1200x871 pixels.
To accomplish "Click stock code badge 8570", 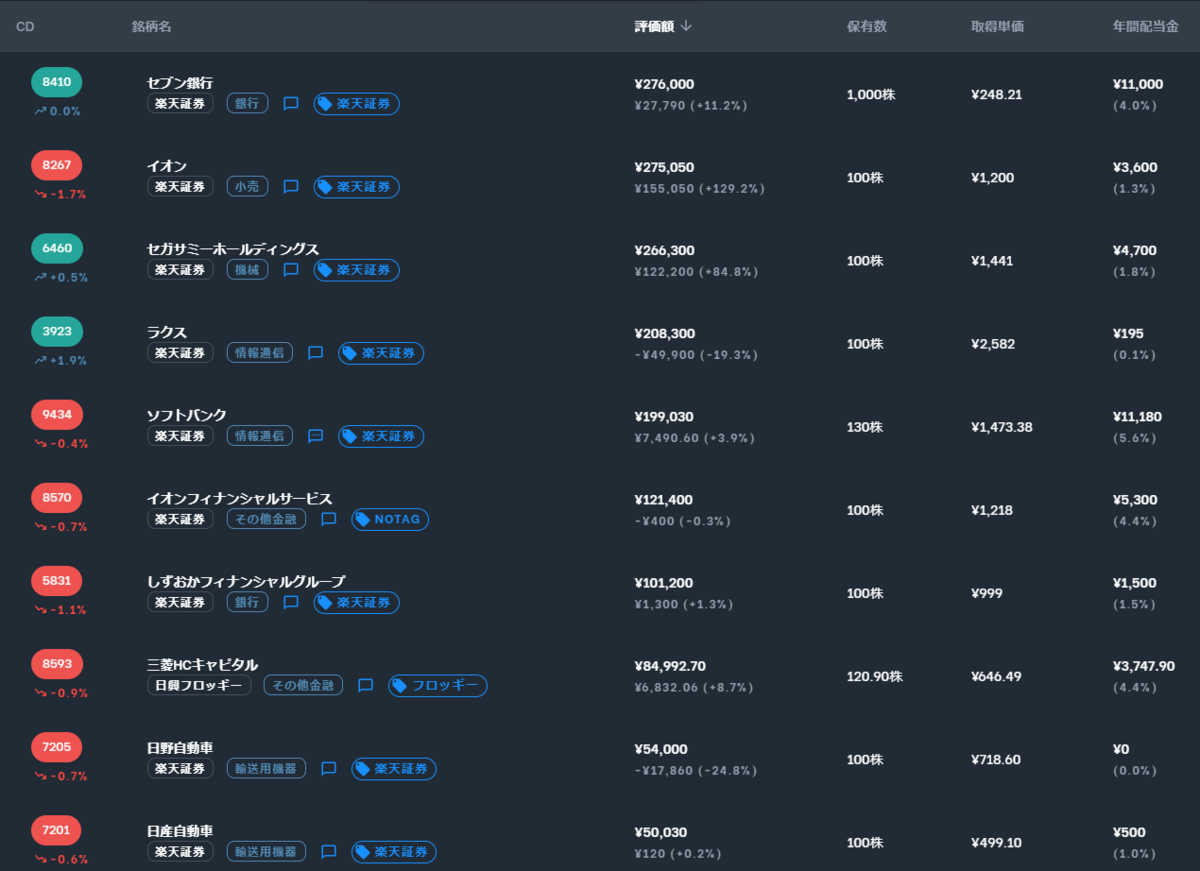I will 56,497.
